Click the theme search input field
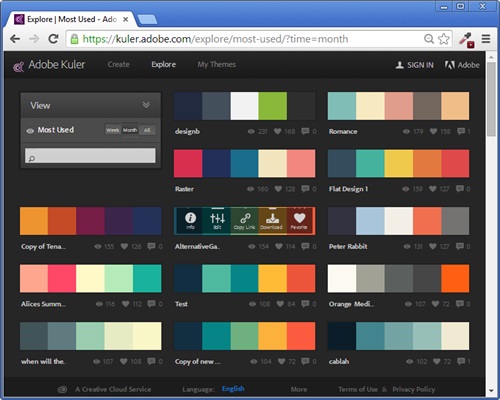Viewport: 500px width, 400px height. click(x=90, y=156)
